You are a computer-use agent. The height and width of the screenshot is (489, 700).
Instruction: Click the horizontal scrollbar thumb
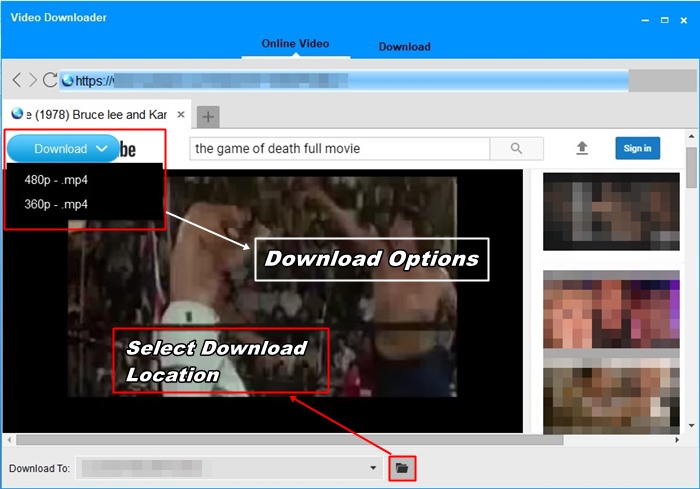click(x=290, y=440)
